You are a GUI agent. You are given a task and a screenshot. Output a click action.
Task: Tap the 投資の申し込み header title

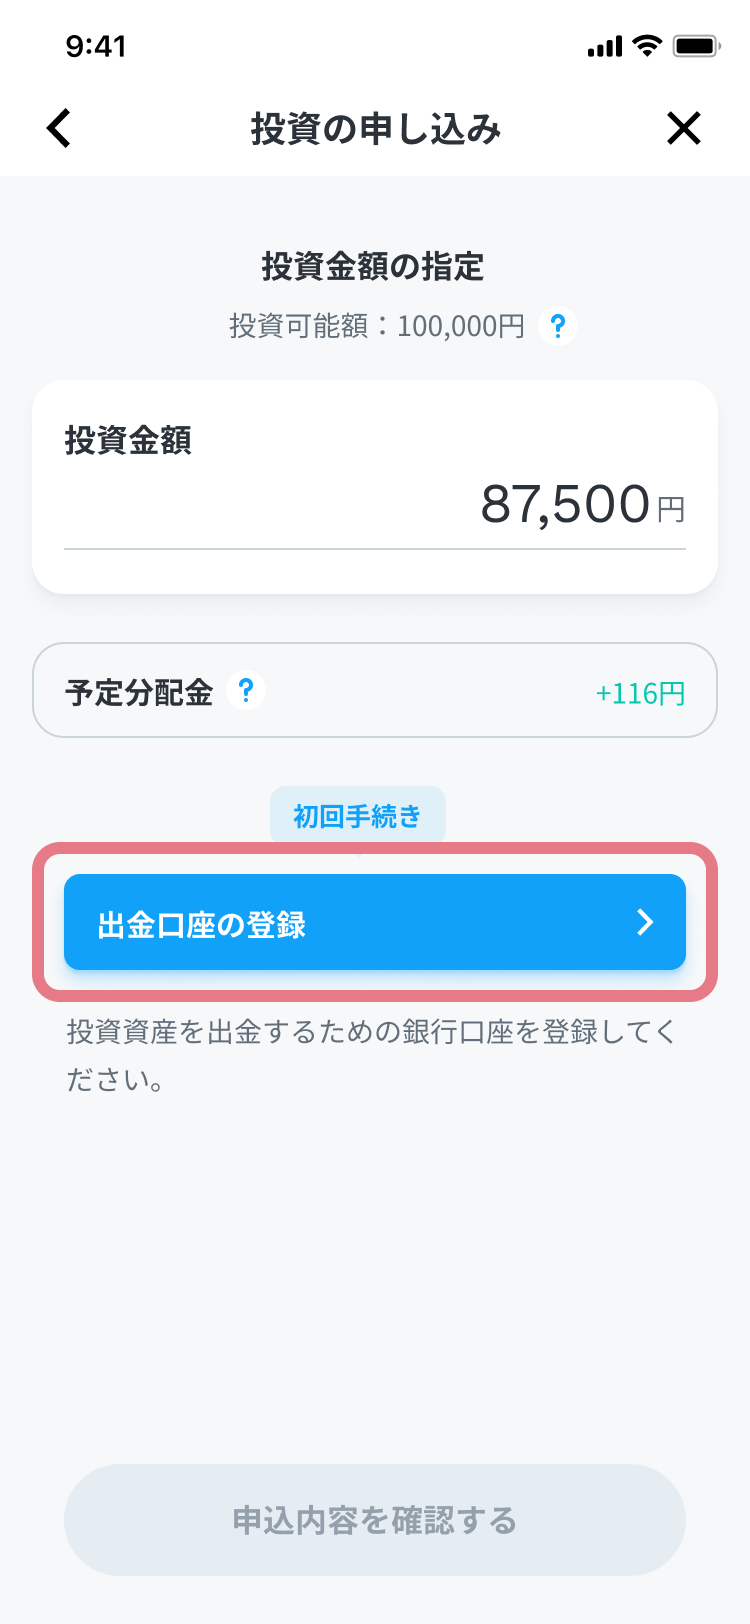pos(375,129)
